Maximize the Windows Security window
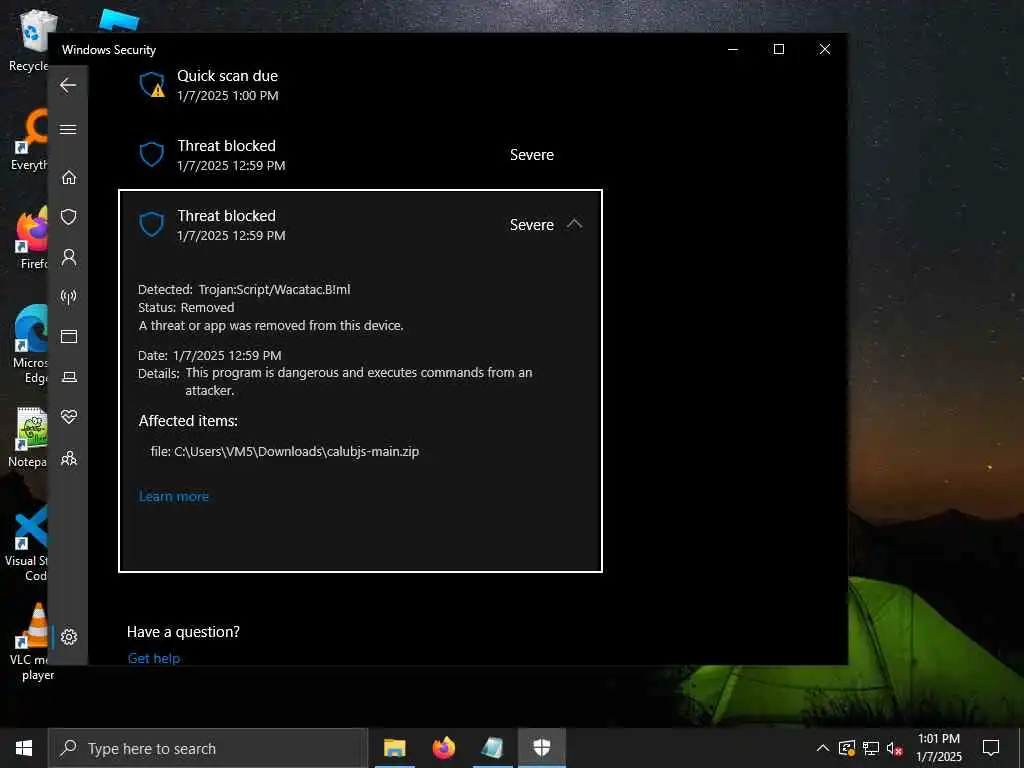 click(x=778, y=49)
